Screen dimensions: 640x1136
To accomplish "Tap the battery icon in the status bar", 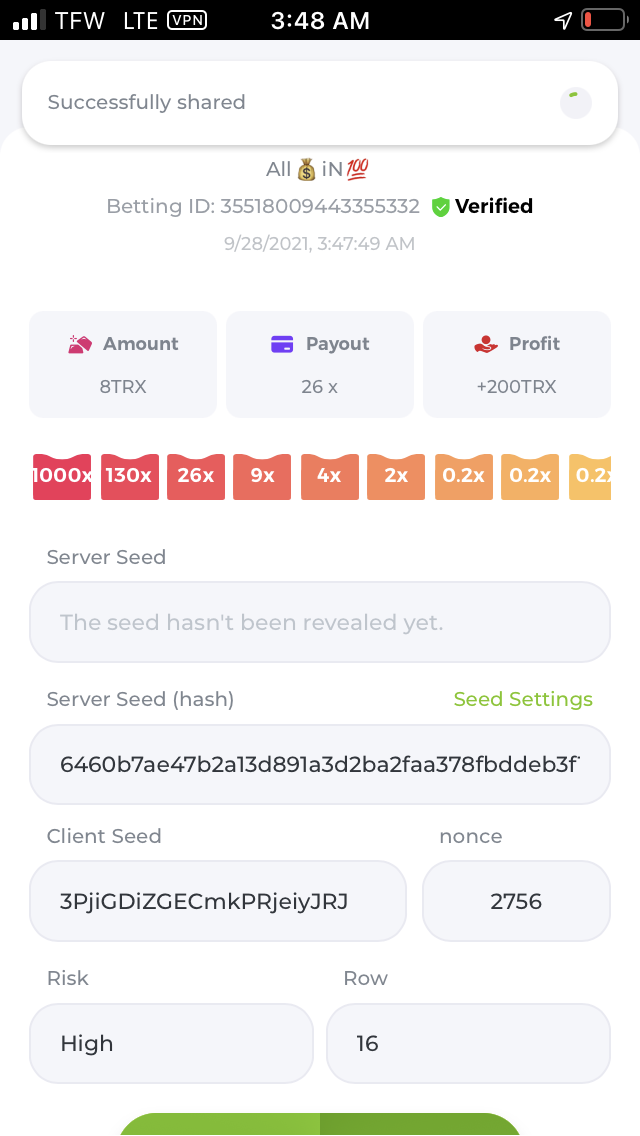I will click(601, 20).
